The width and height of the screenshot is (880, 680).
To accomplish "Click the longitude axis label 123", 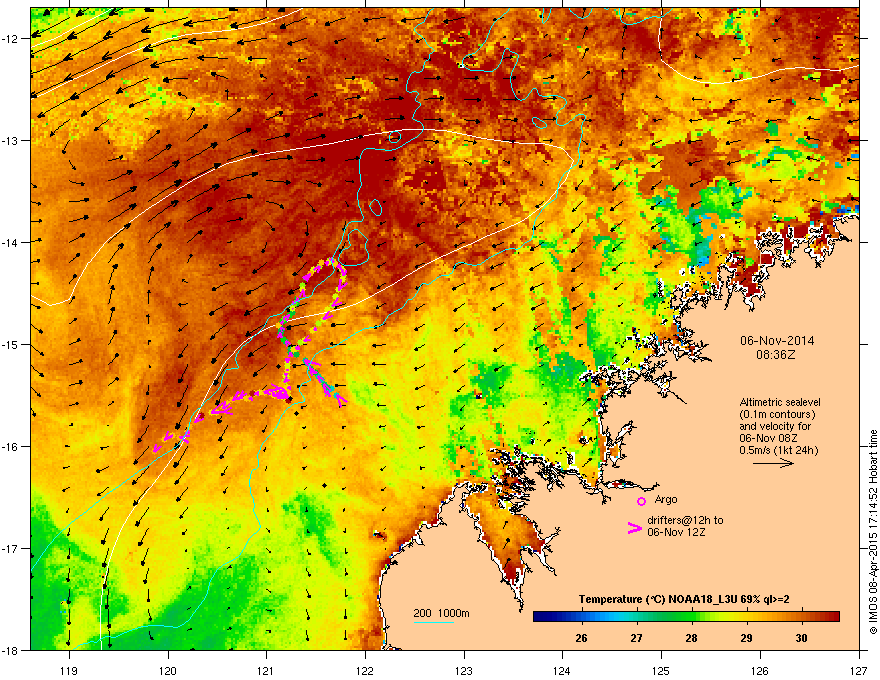I will tap(464, 670).
